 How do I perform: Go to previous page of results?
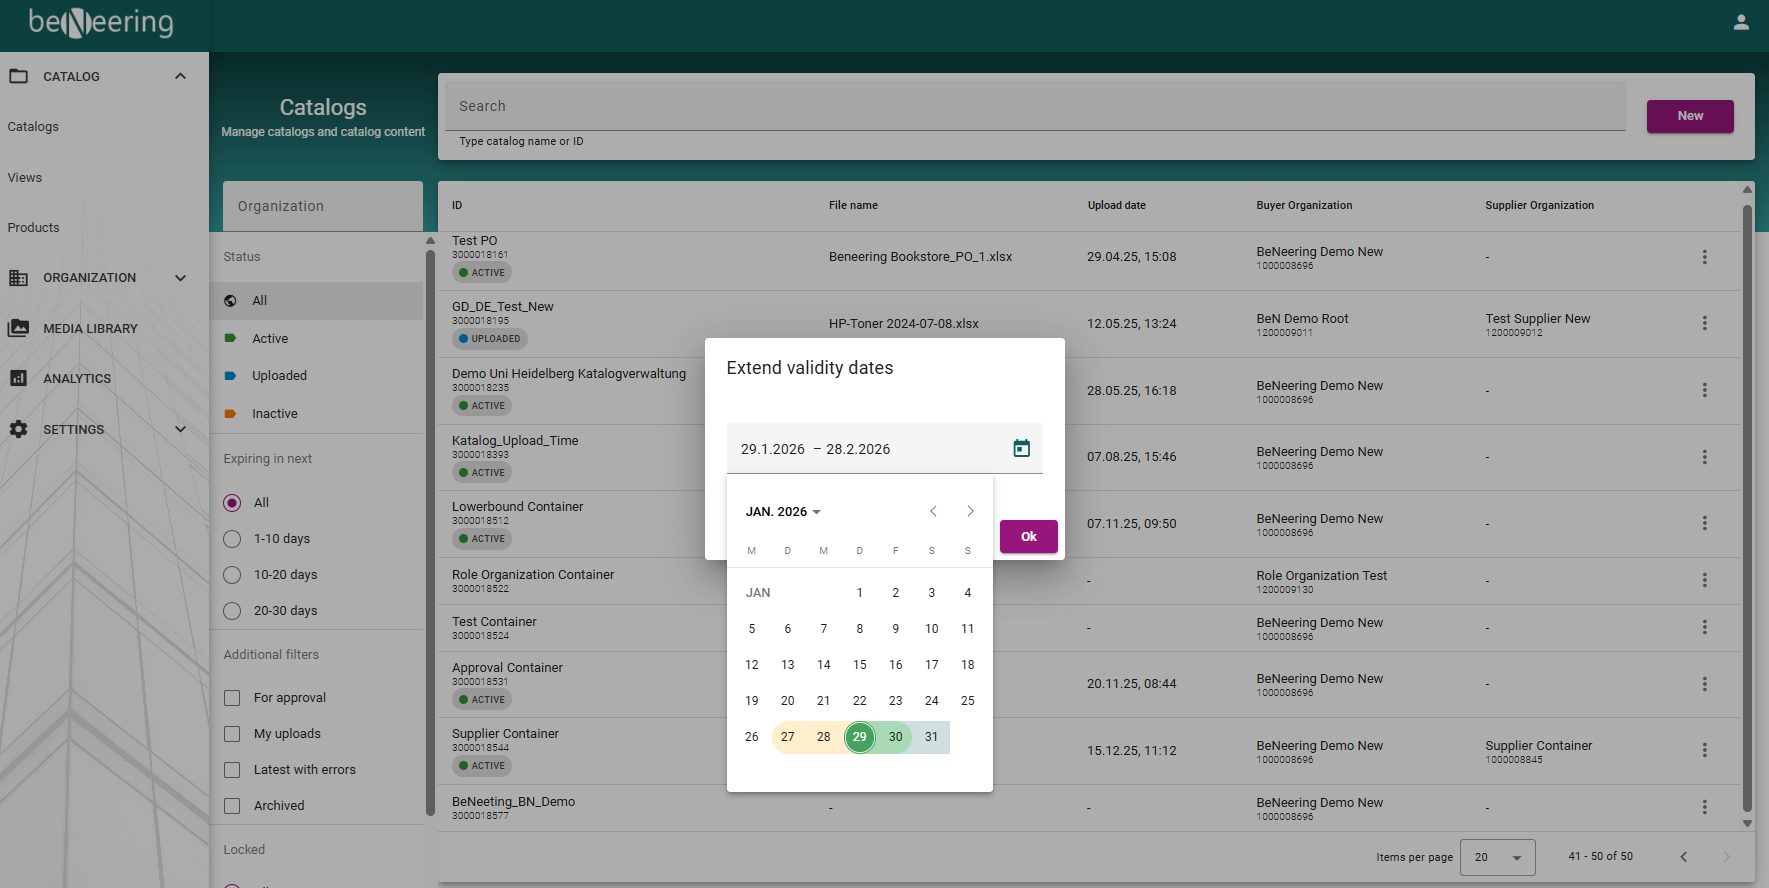click(x=1683, y=856)
